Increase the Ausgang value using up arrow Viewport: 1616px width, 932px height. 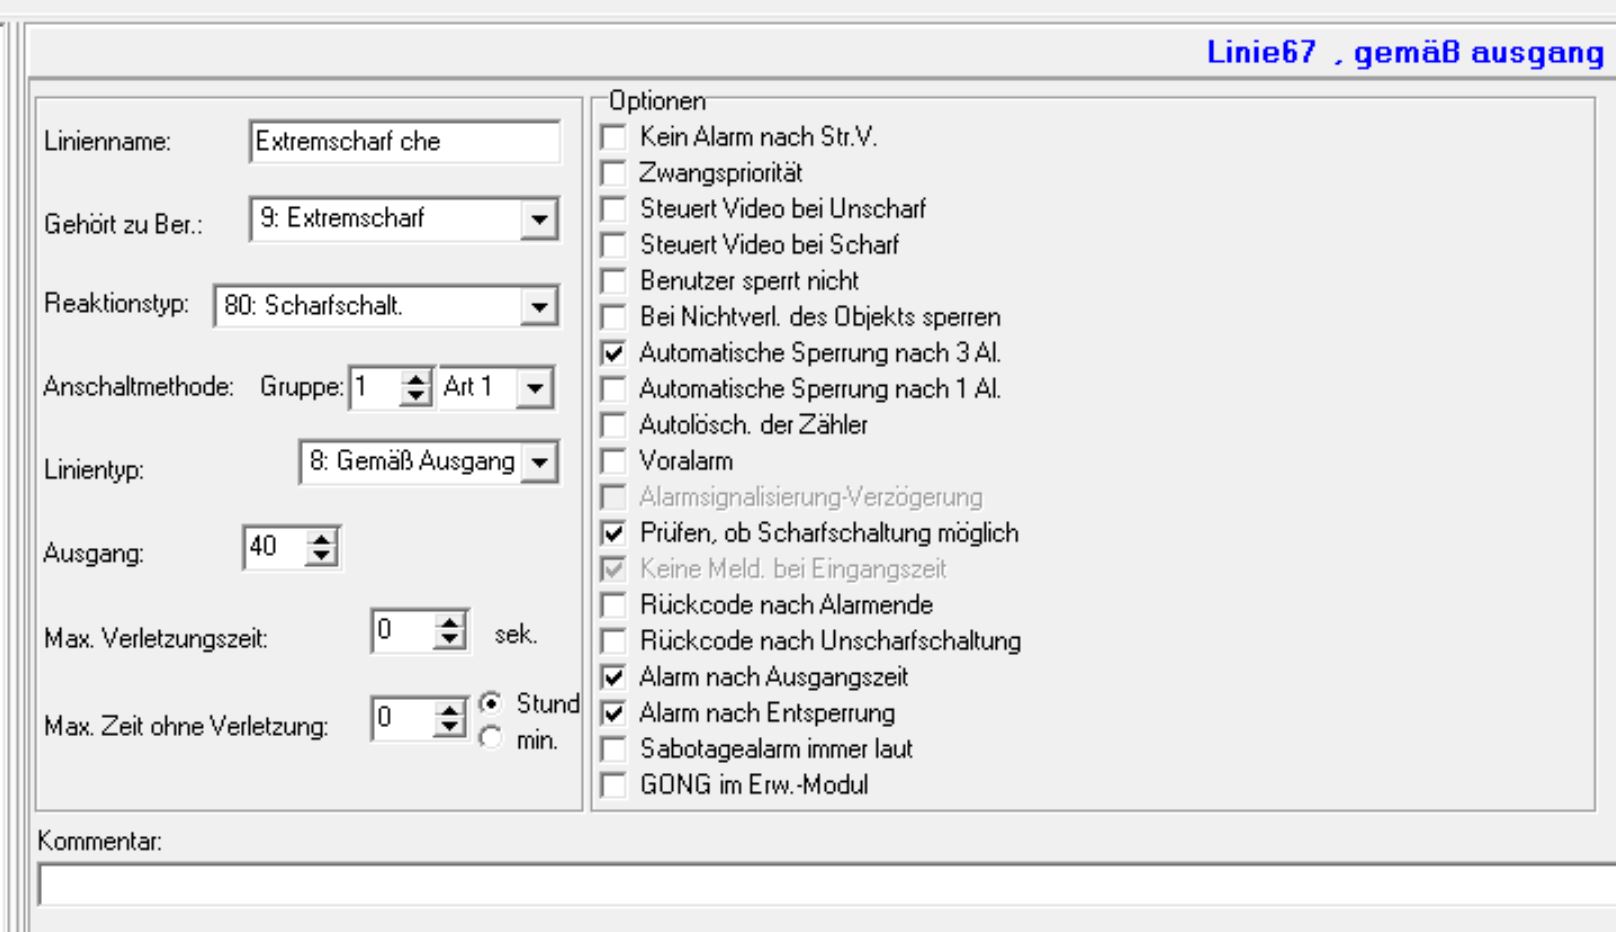(321, 540)
